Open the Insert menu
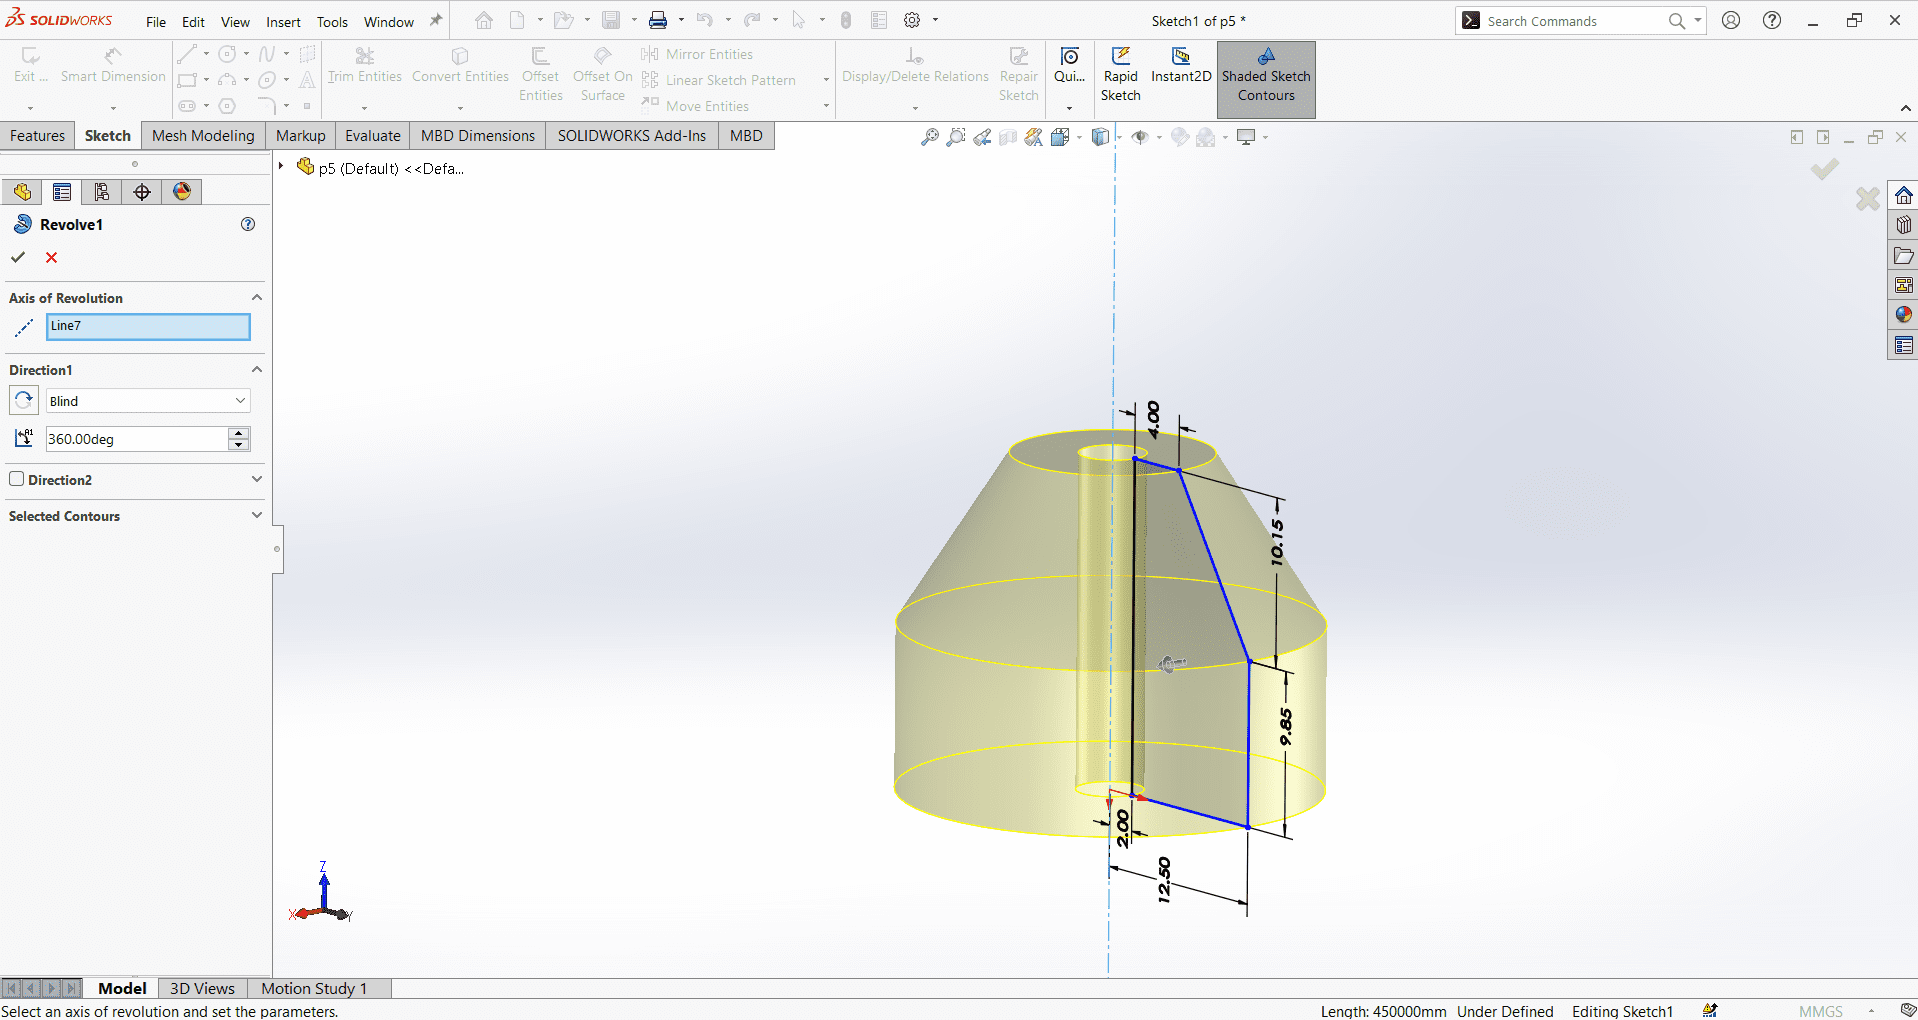The image size is (1918, 1020). [283, 22]
